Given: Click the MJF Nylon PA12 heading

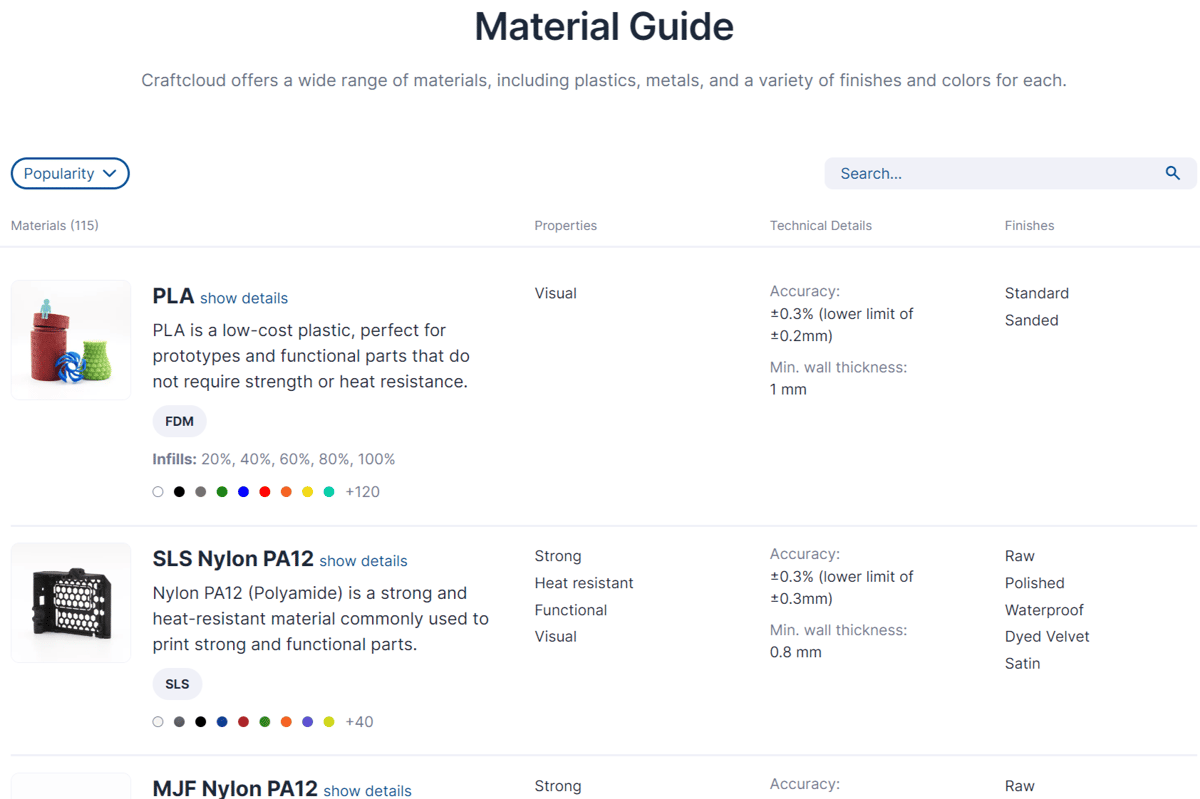Looking at the screenshot, I should [x=235, y=788].
